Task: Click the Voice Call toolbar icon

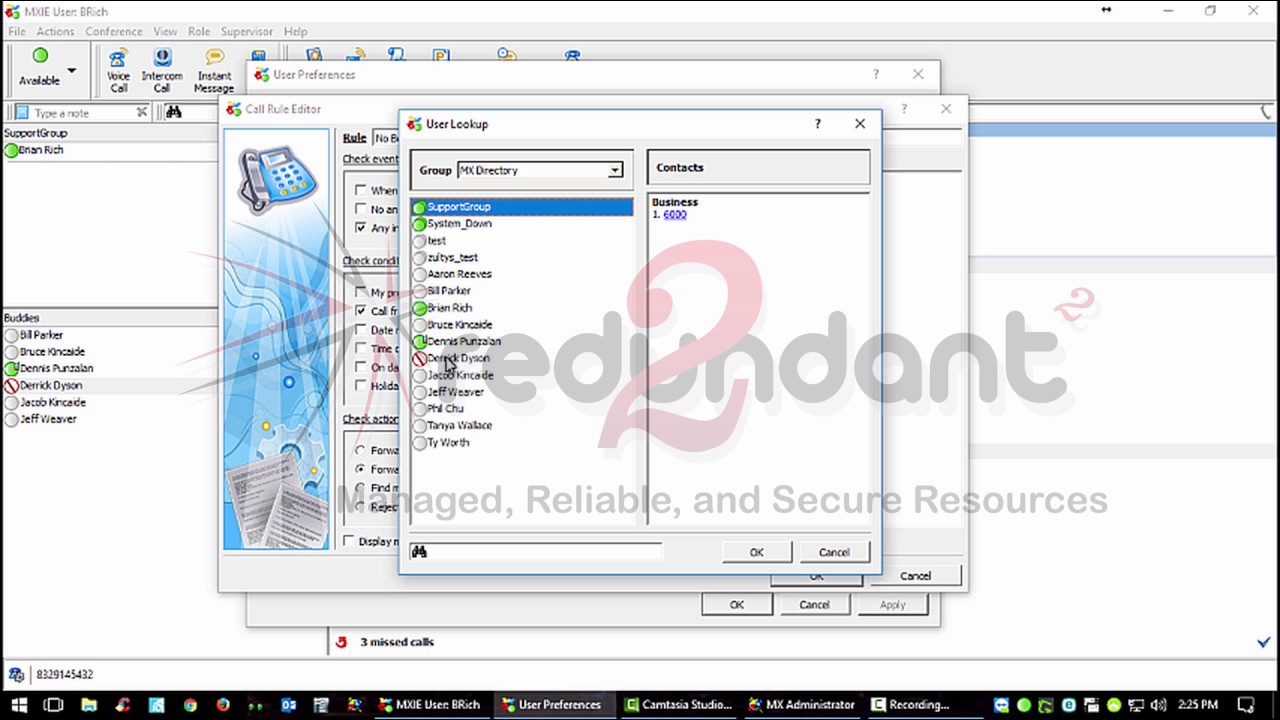Action: pos(118,70)
